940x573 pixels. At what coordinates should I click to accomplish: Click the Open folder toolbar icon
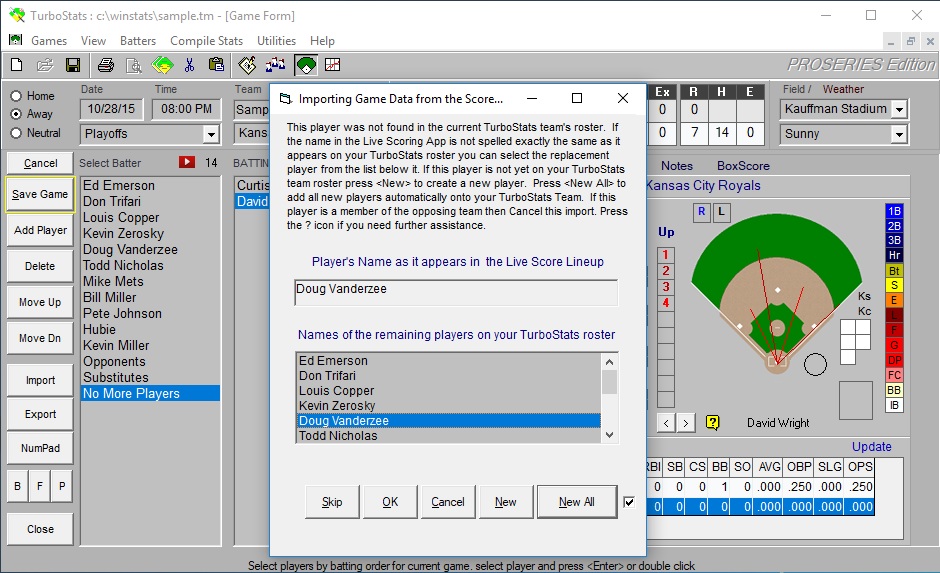(45, 65)
